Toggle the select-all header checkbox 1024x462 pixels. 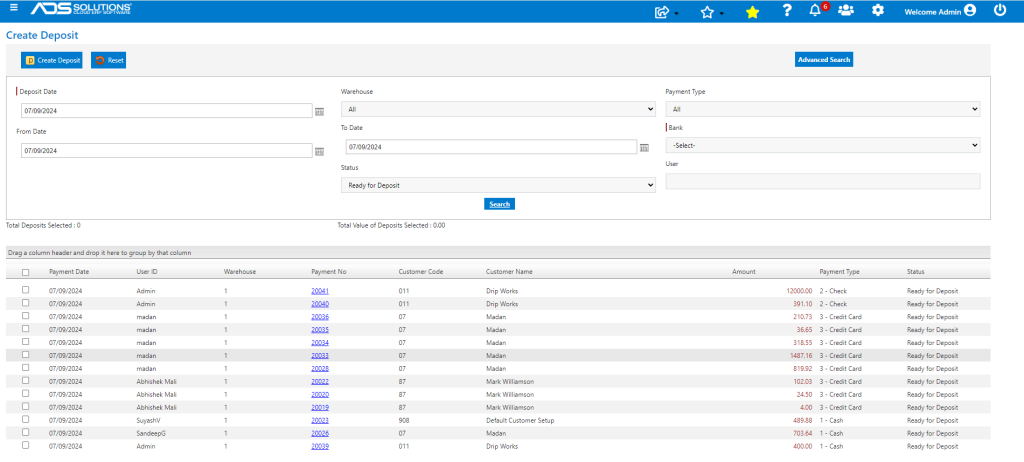(25, 272)
